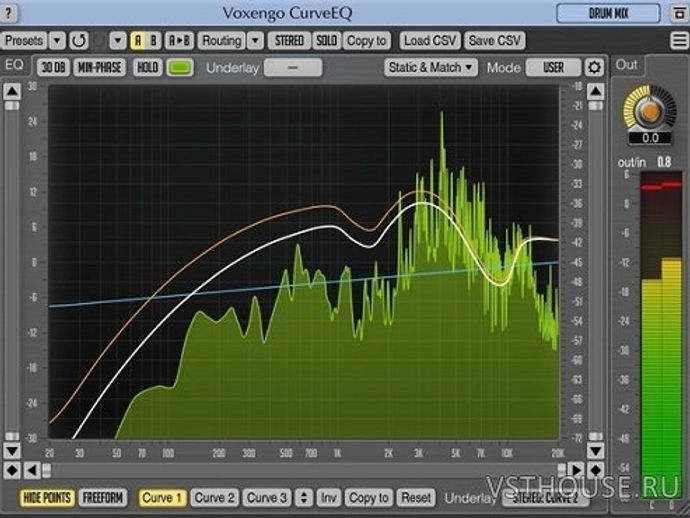Click the bottom-right diamond zoom icon

coord(595,470)
